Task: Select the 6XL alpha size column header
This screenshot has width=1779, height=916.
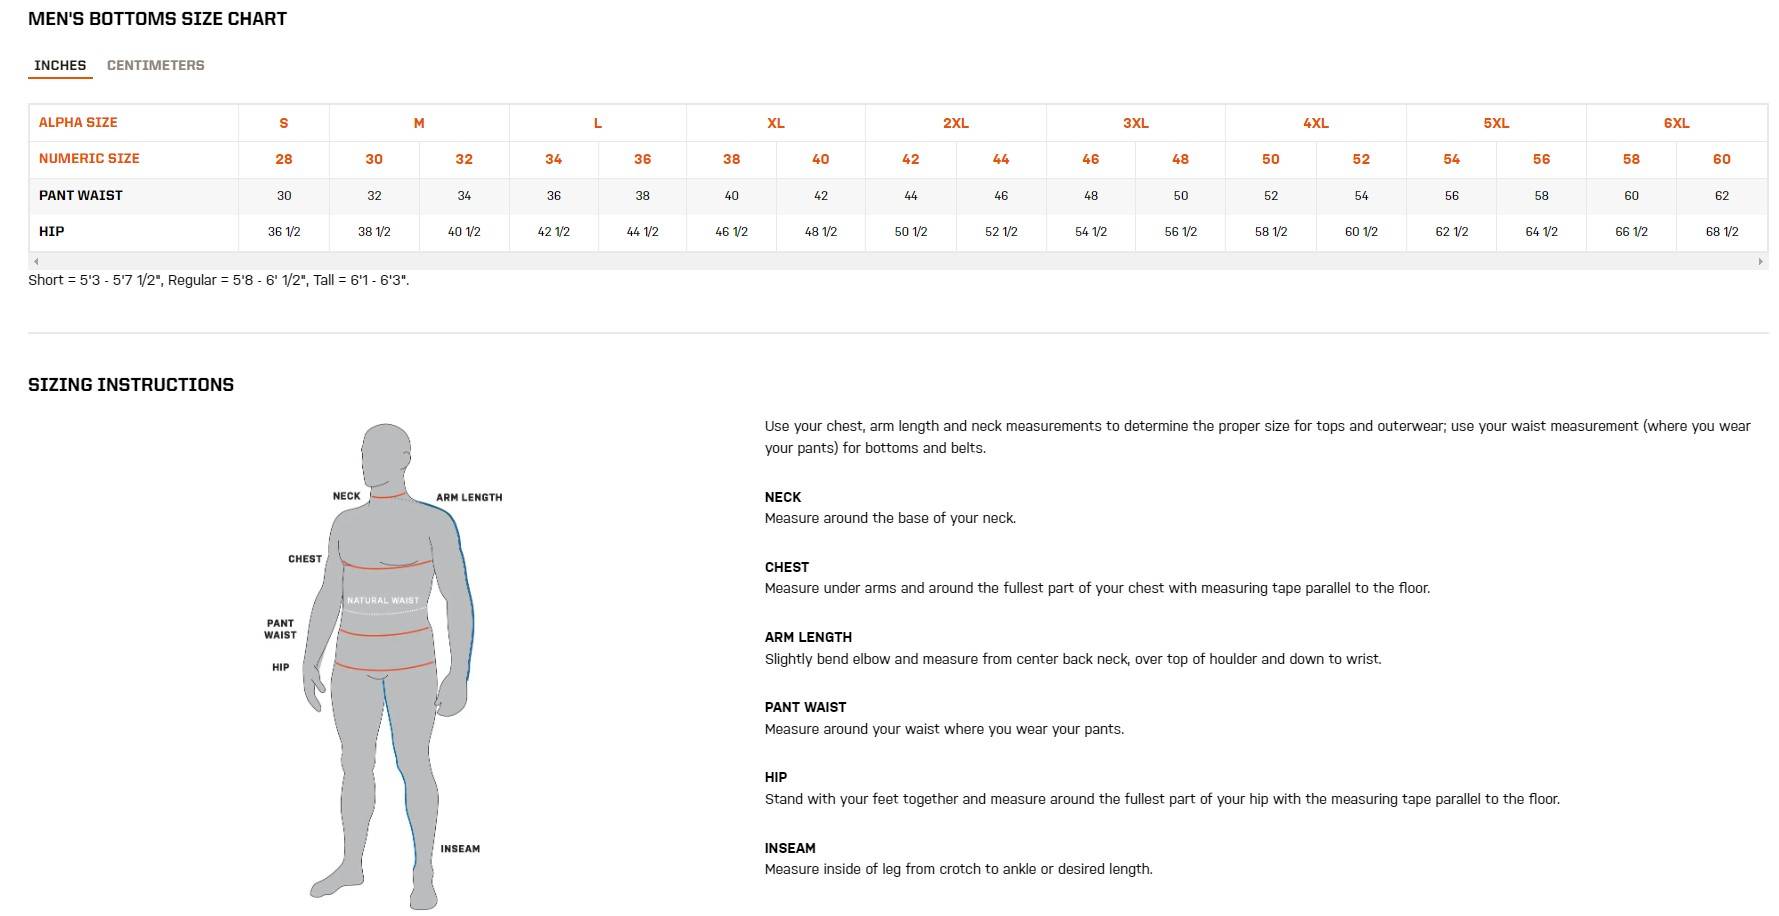Action: 1676,123
